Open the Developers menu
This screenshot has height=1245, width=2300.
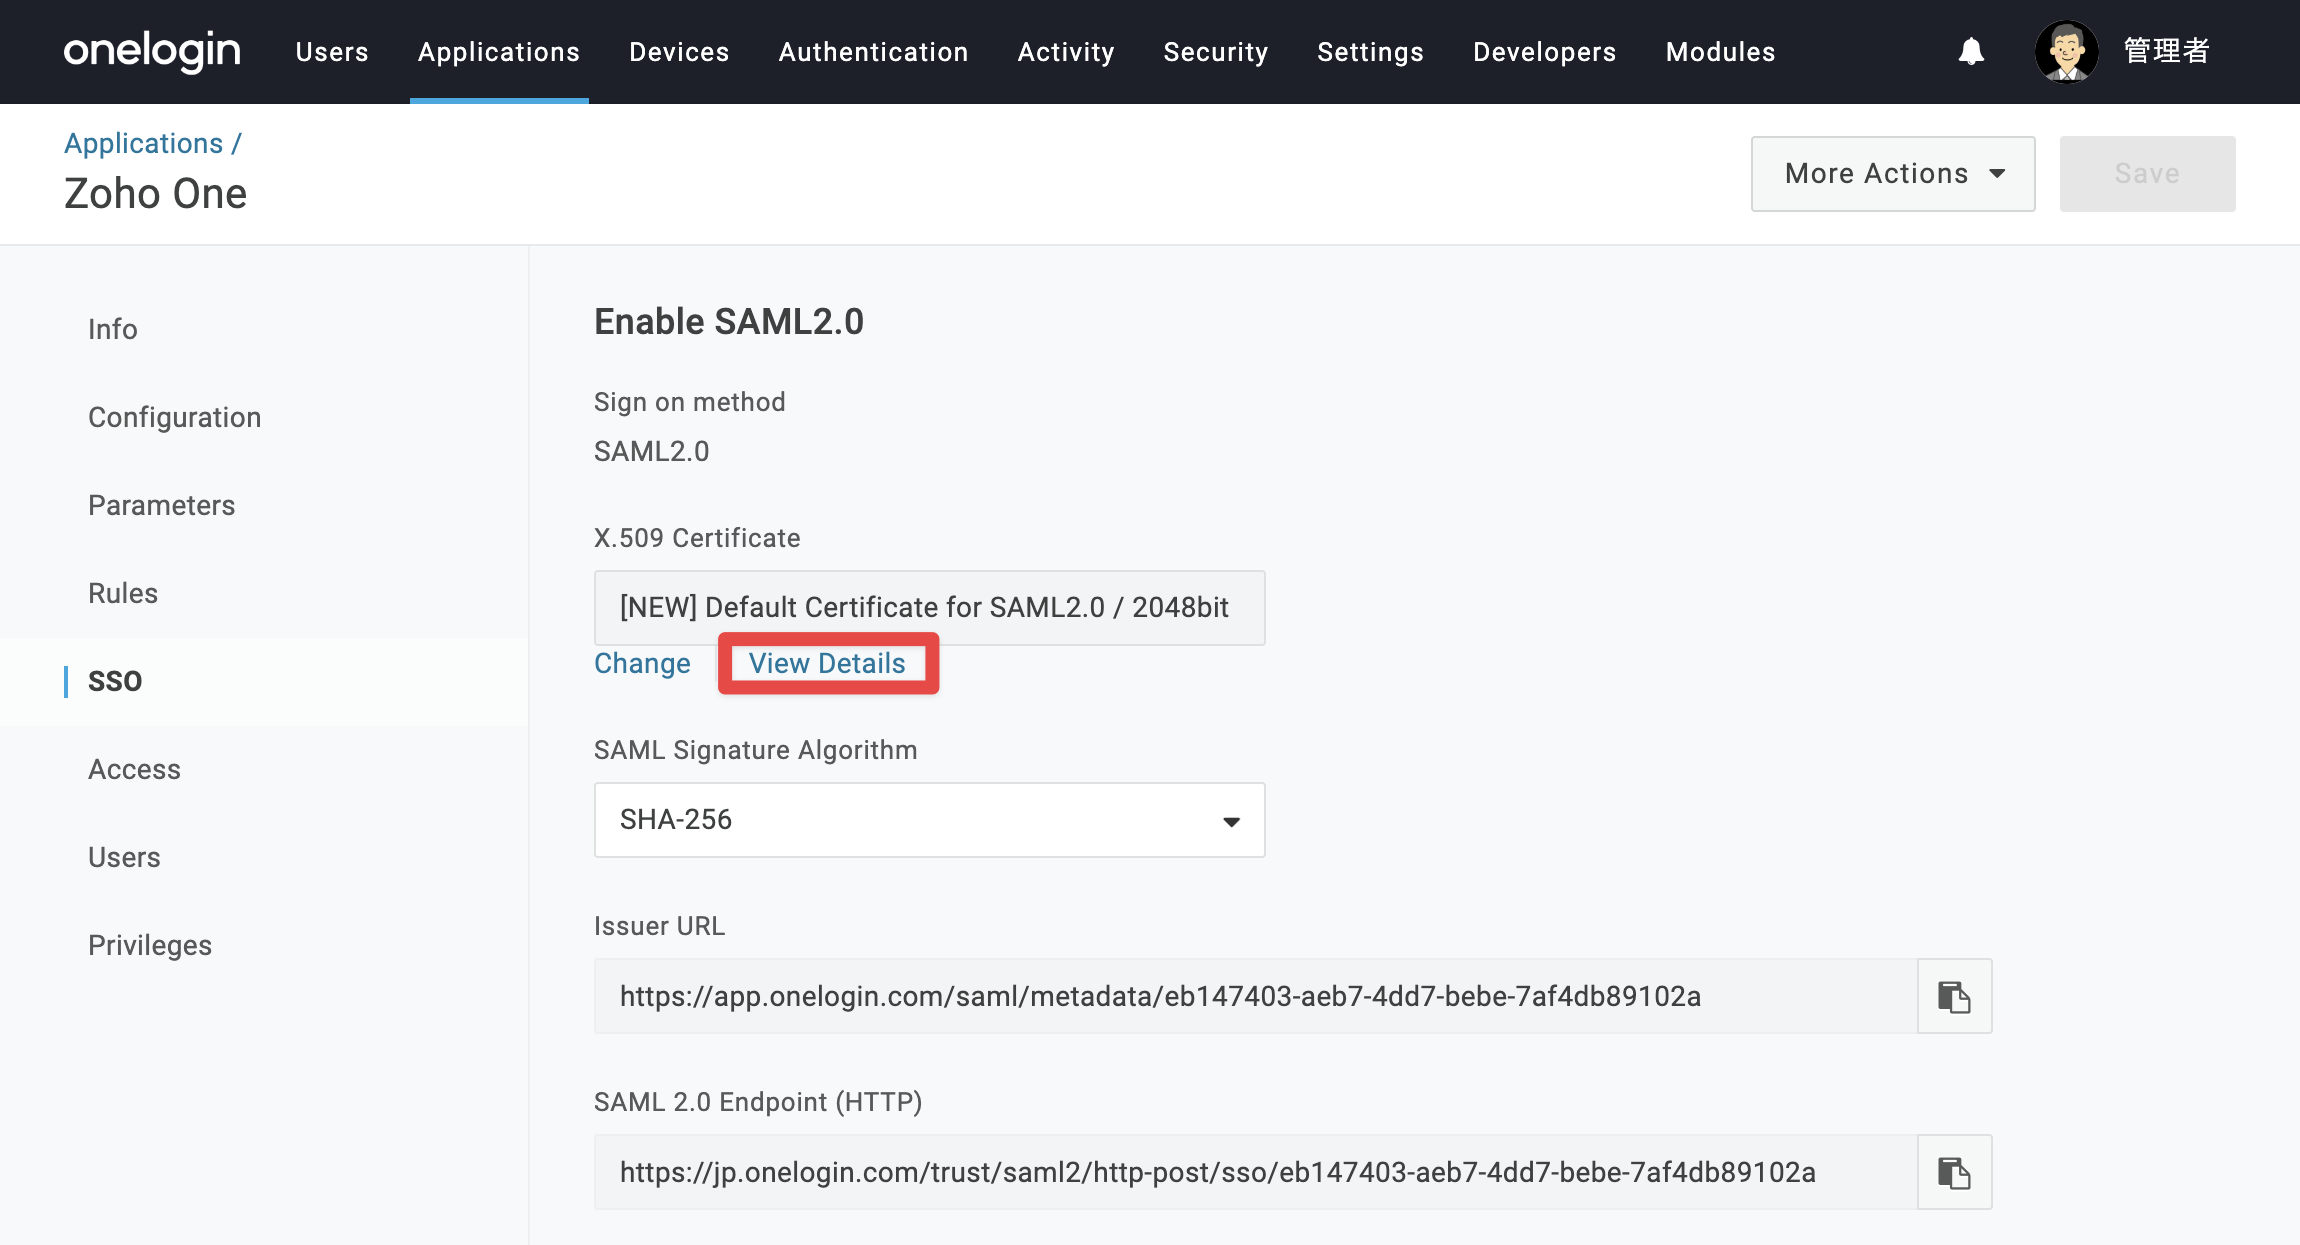(x=1544, y=52)
